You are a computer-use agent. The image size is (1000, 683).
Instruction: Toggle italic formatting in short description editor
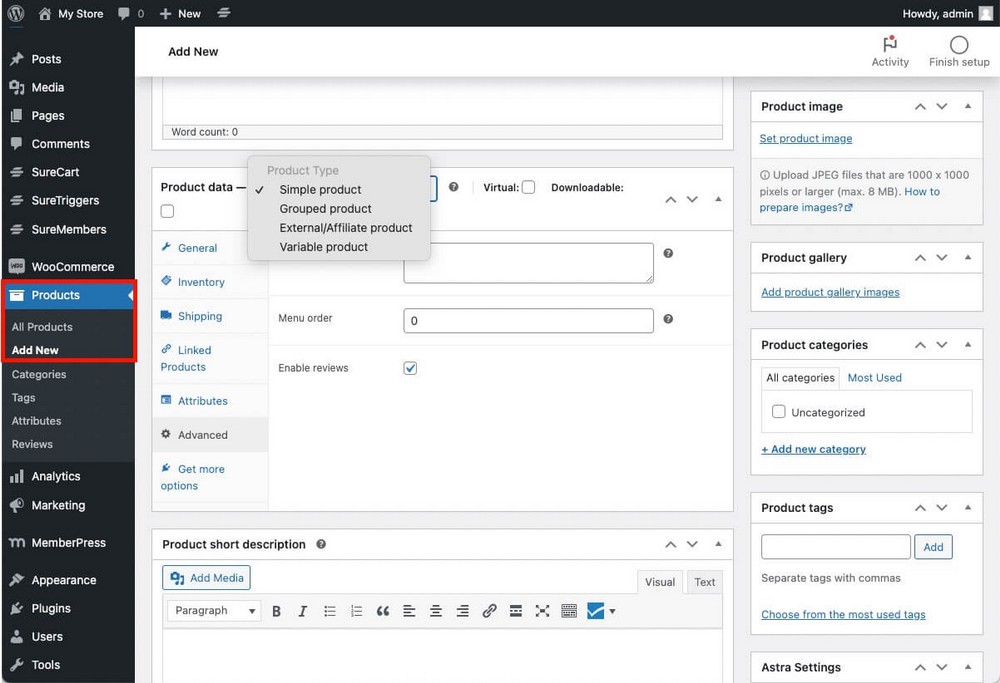pos(302,611)
